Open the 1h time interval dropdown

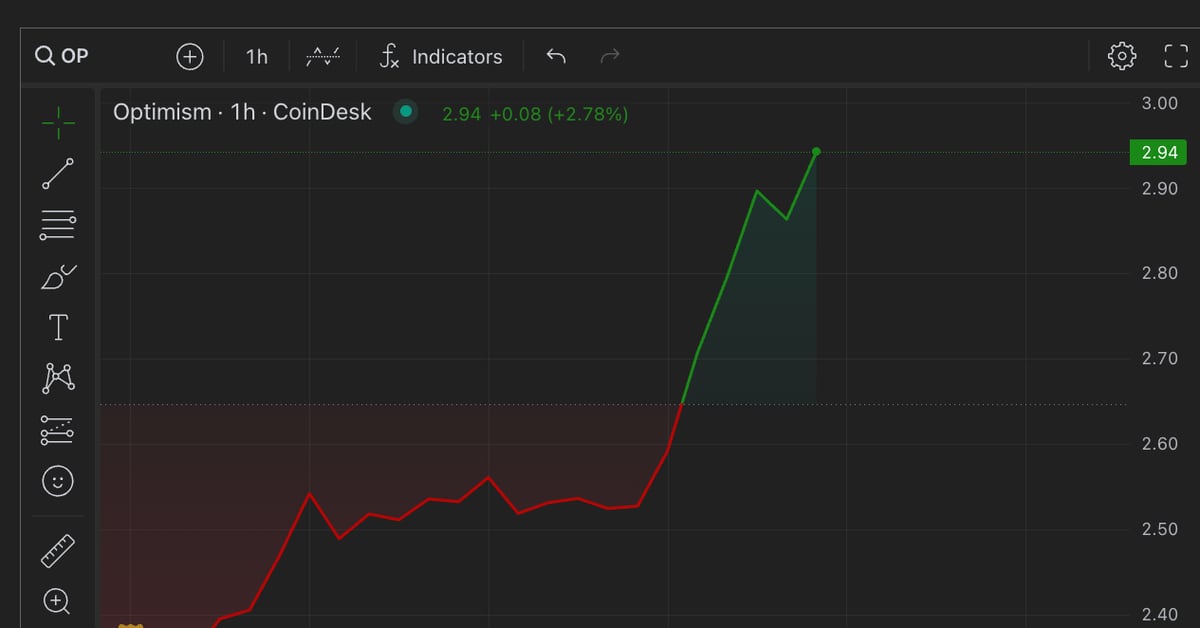257,56
